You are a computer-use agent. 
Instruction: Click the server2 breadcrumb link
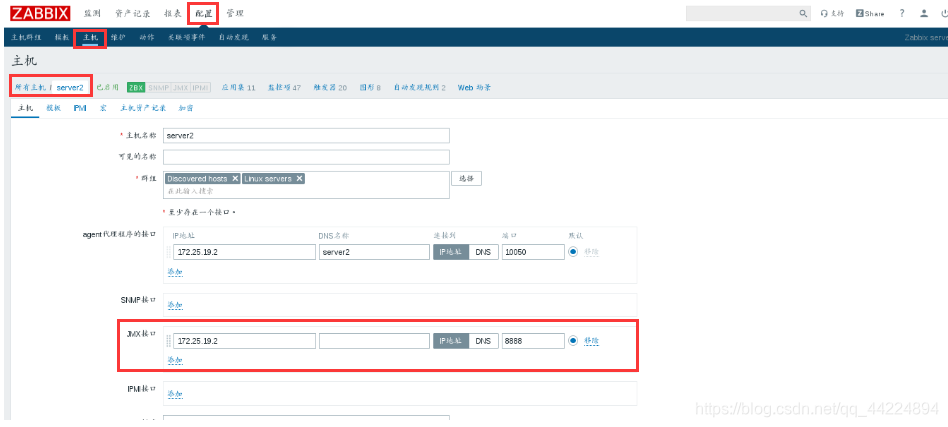tap(70, 87)
